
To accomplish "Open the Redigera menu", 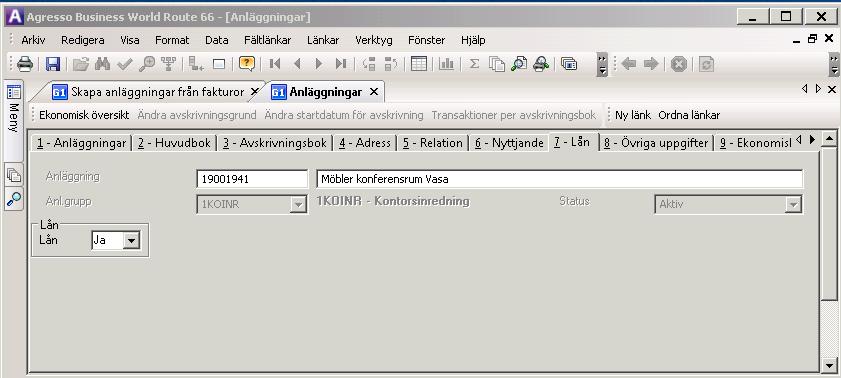I will 83,40.
